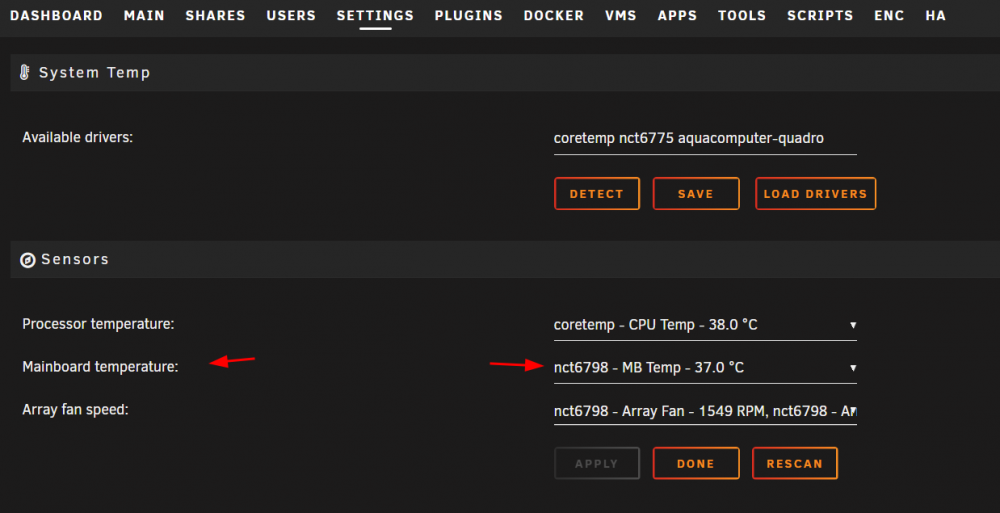
Task: Click the Done button
Action: point(696,464)
